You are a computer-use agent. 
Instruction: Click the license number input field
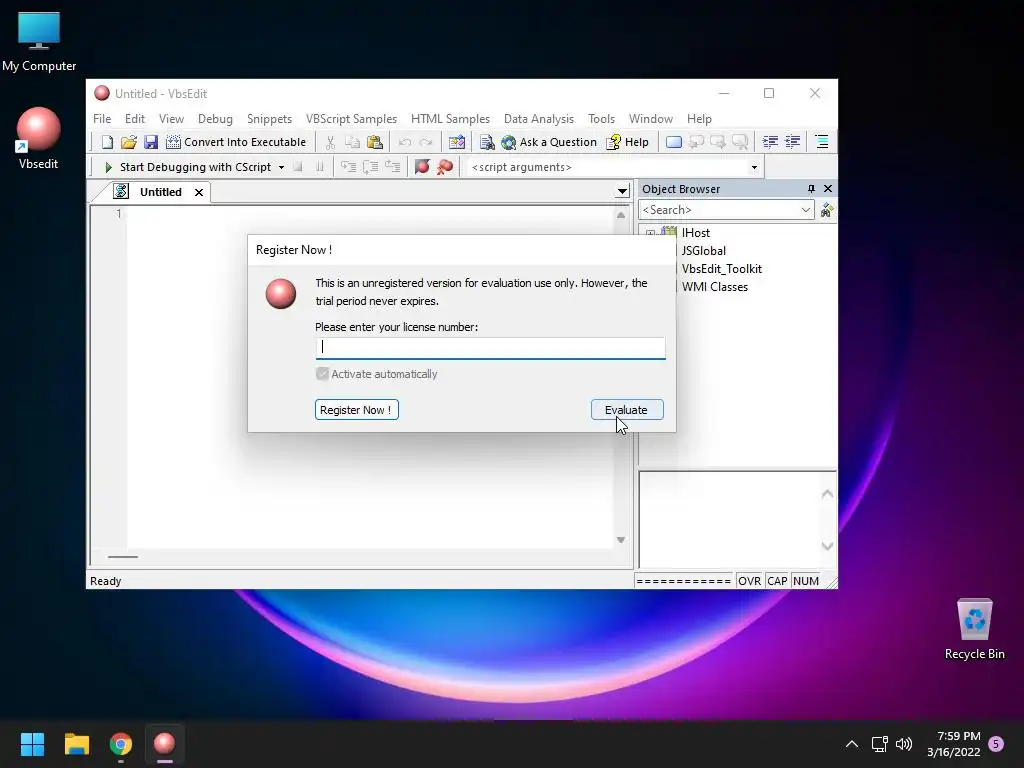[490, 347]
